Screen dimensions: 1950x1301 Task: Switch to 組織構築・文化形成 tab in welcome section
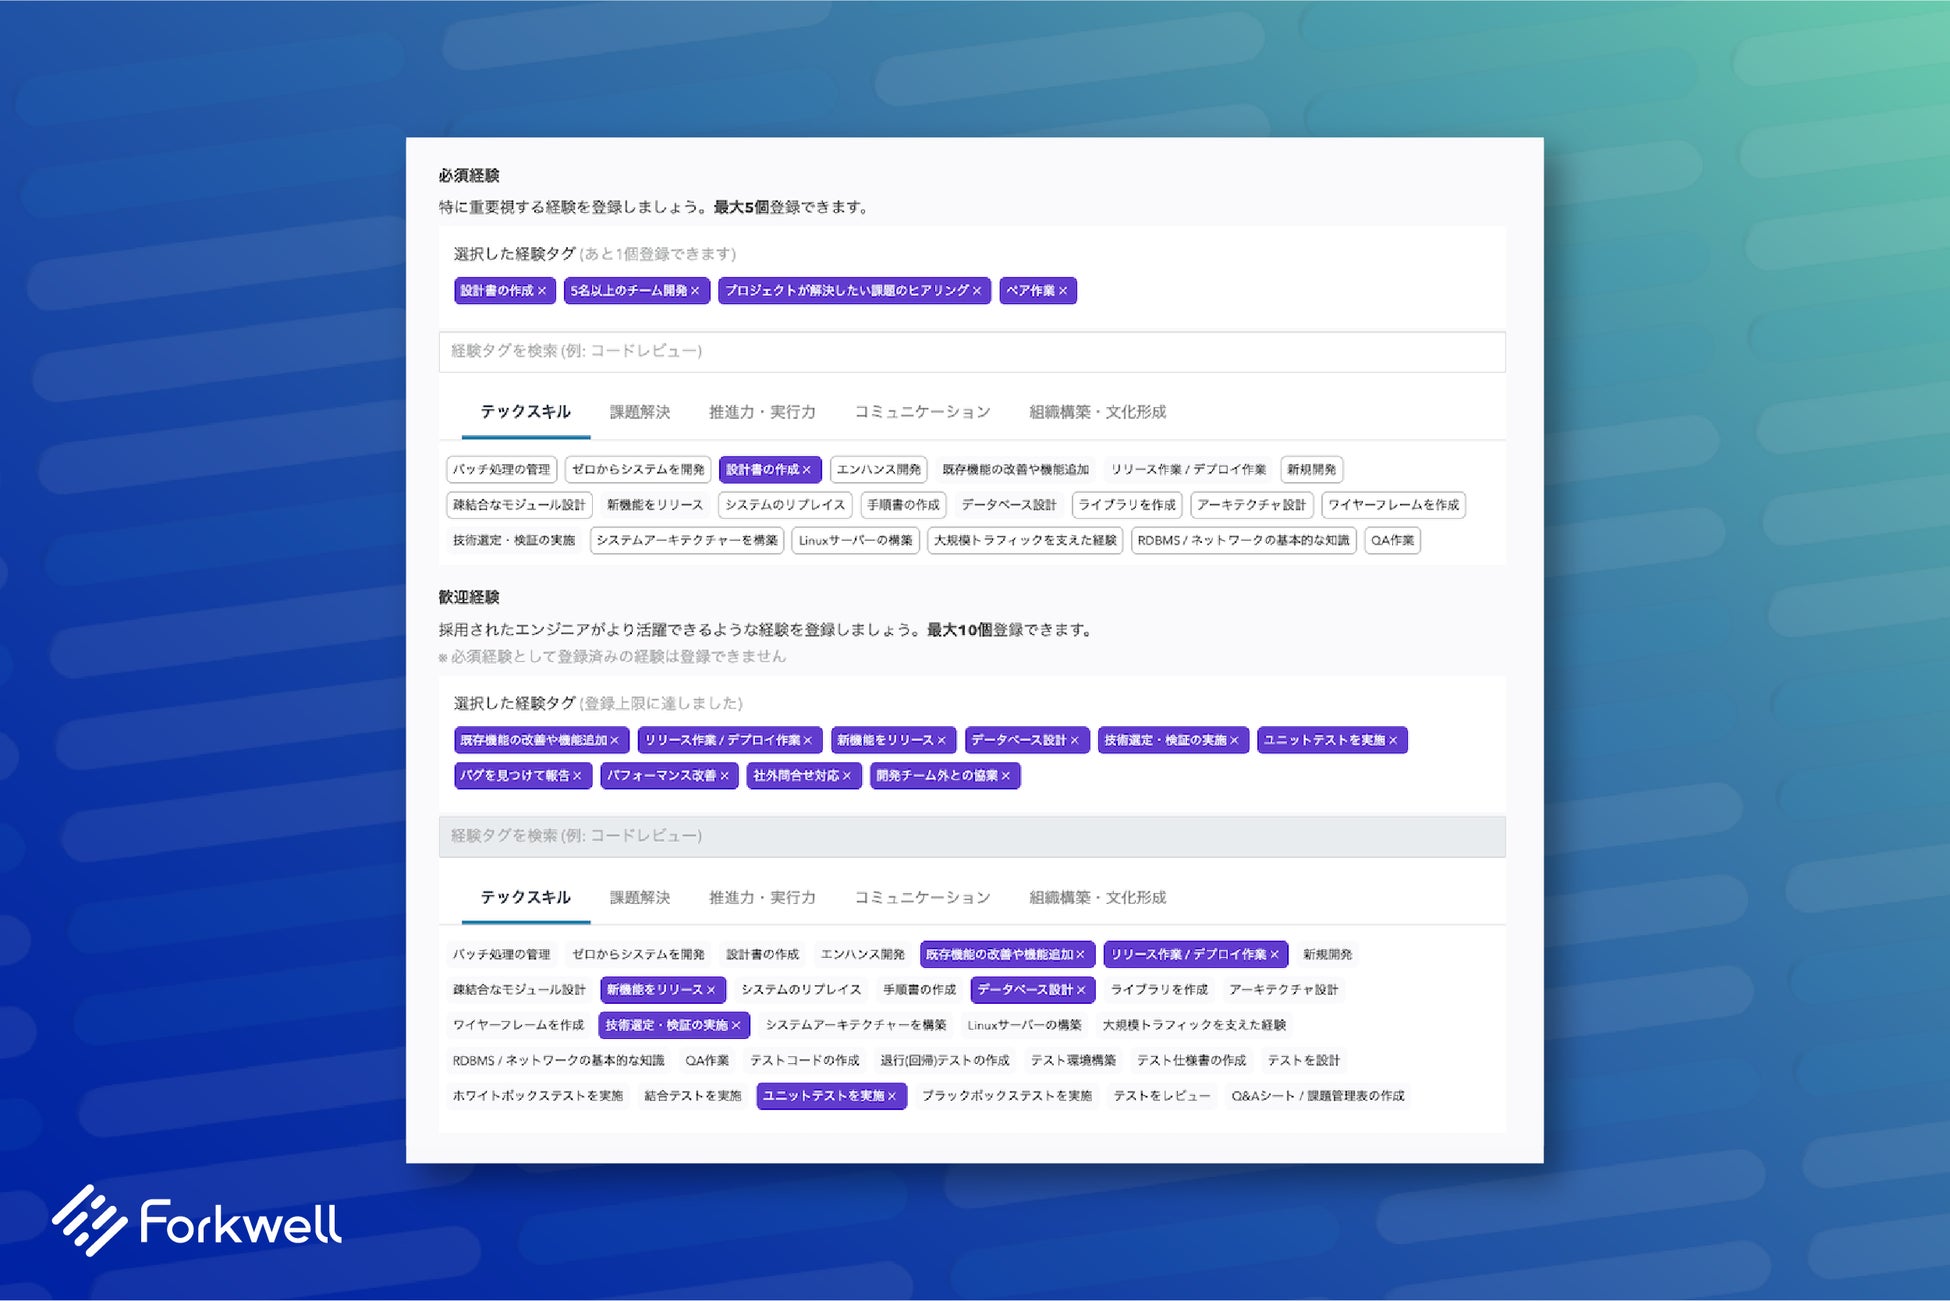click(x=1097, y=898)
